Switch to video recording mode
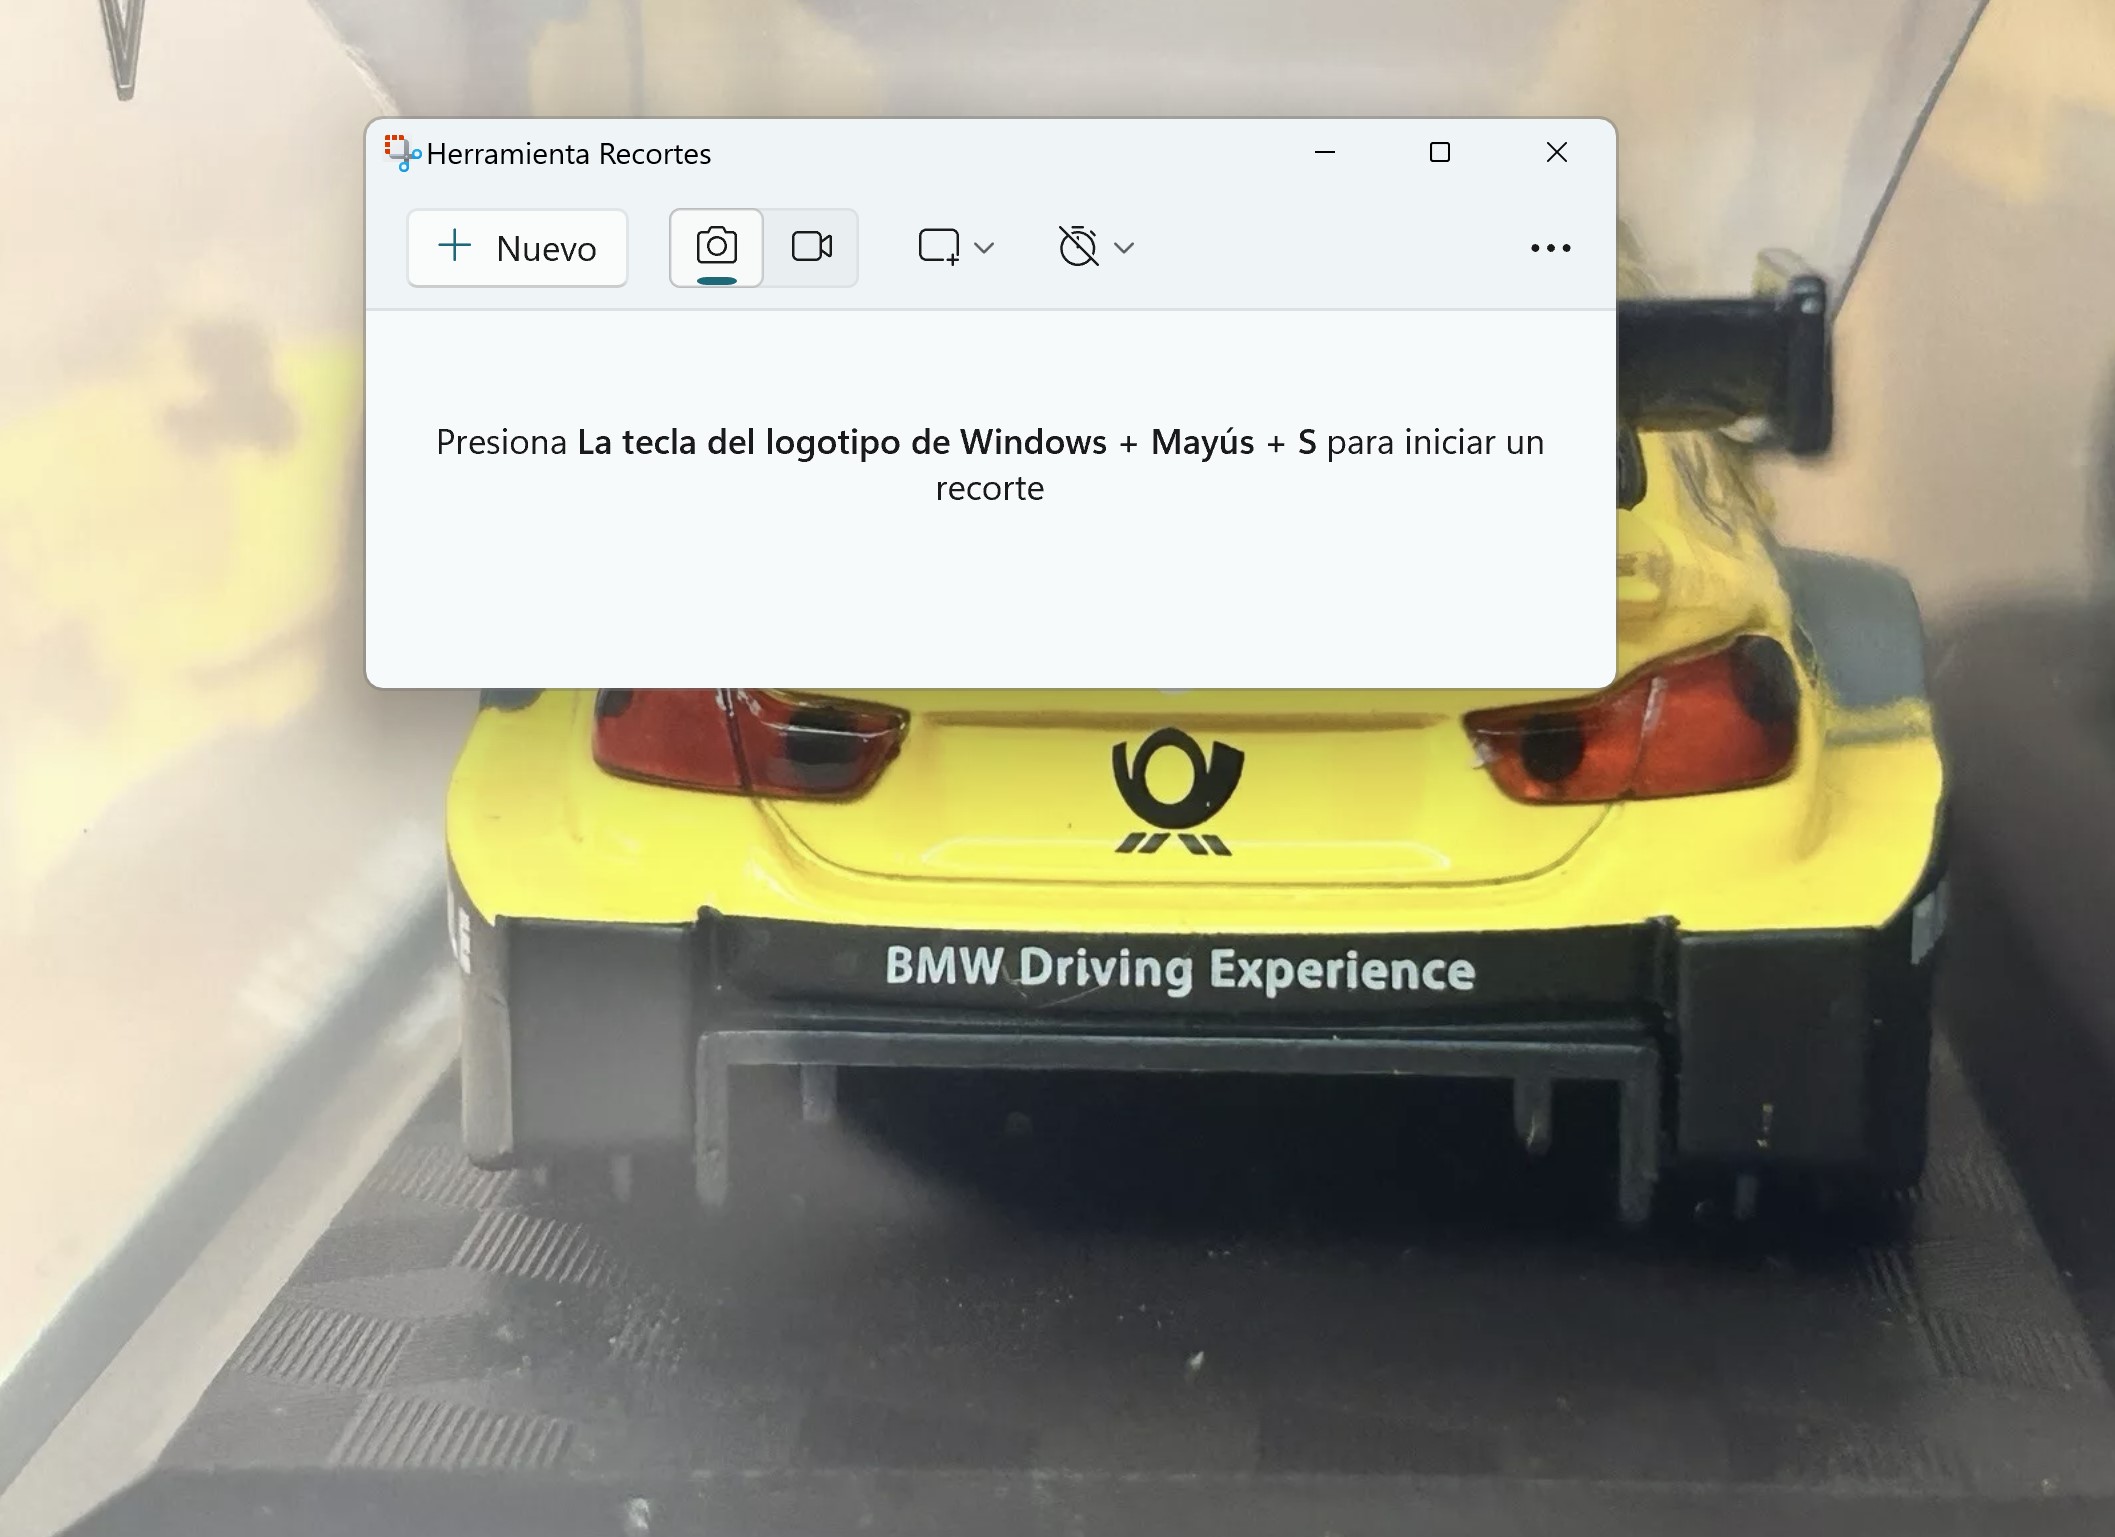 [811, 248]
